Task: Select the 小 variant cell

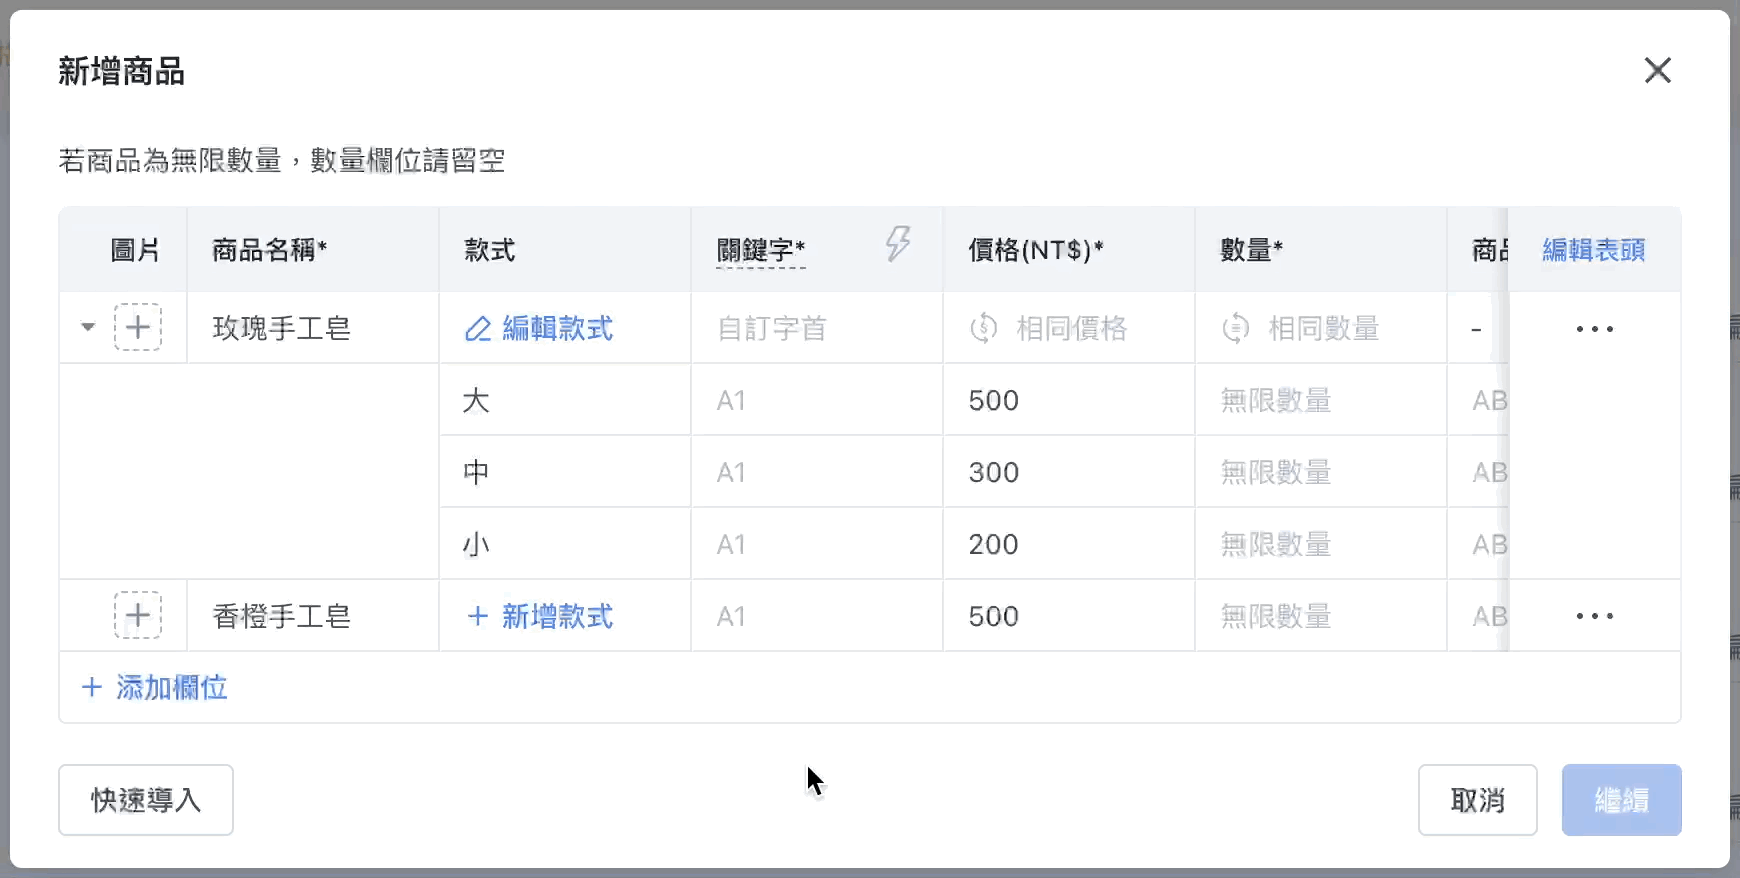Action: point(565,544)
